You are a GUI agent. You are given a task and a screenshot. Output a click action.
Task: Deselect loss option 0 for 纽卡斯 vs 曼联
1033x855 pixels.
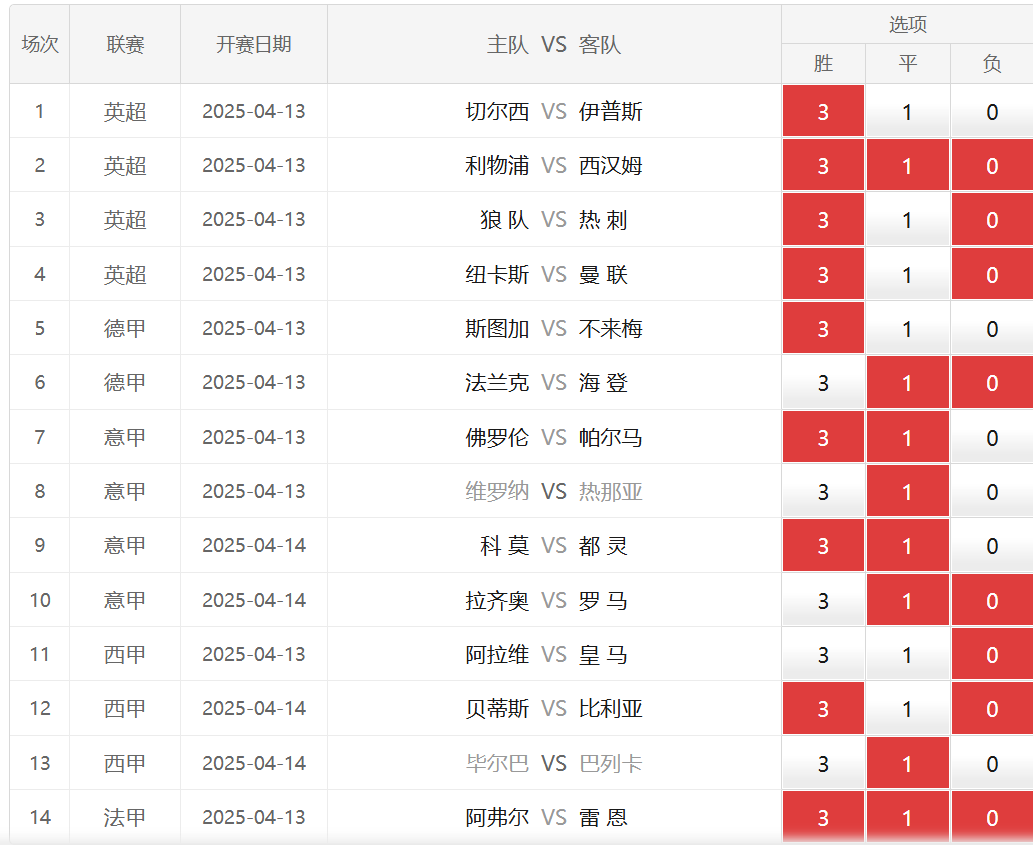(x=992, y=274)
